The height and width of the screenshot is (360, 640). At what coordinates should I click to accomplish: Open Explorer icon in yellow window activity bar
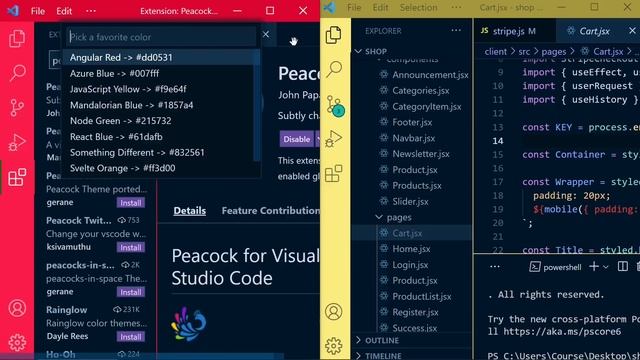[334, 35]
